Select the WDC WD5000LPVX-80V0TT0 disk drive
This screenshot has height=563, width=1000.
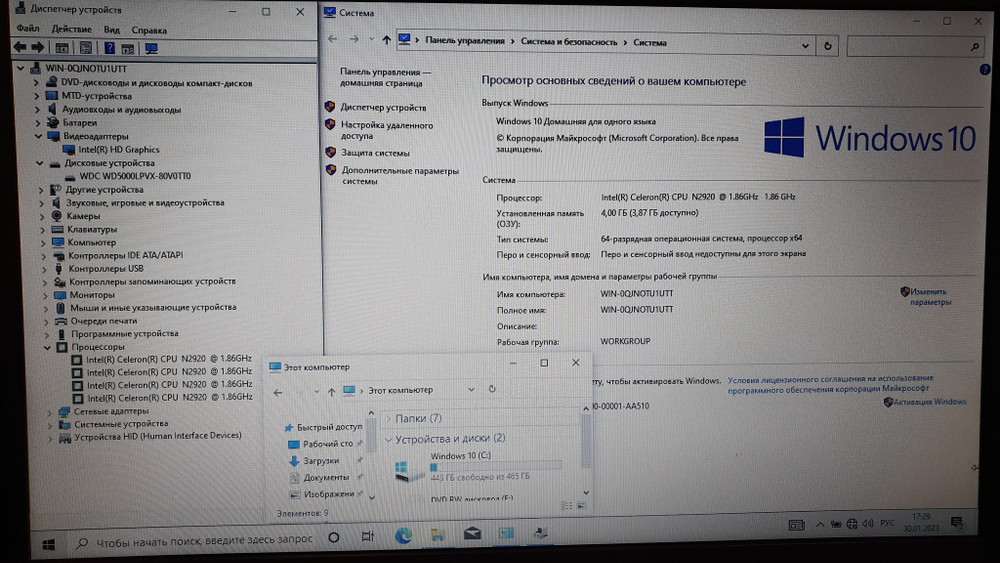click(135, 176)
